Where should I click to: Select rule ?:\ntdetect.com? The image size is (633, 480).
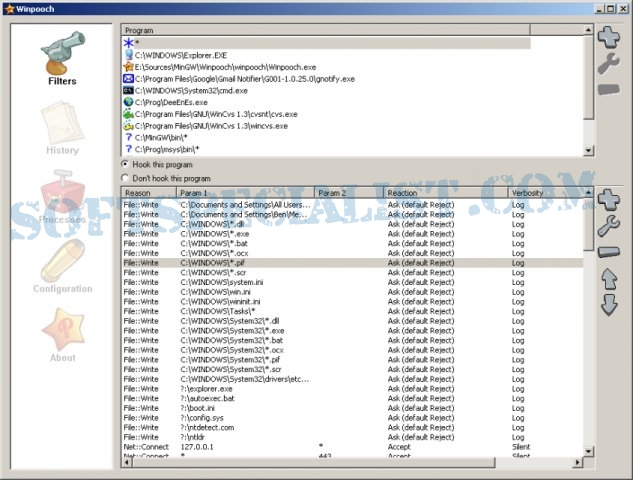tap(352, 428)
